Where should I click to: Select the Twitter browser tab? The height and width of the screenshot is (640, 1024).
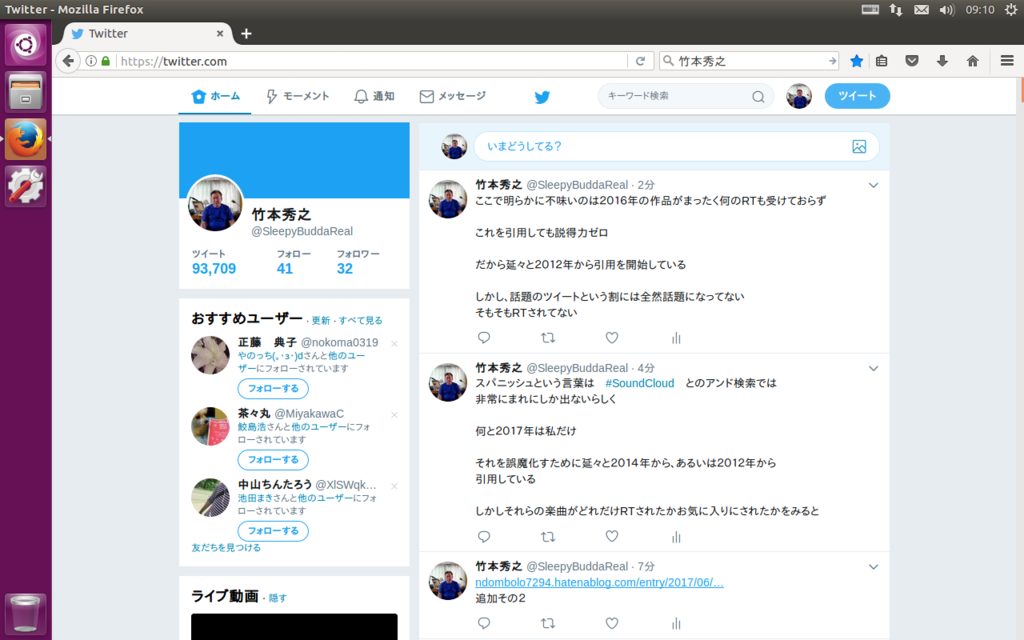(148, 33)
